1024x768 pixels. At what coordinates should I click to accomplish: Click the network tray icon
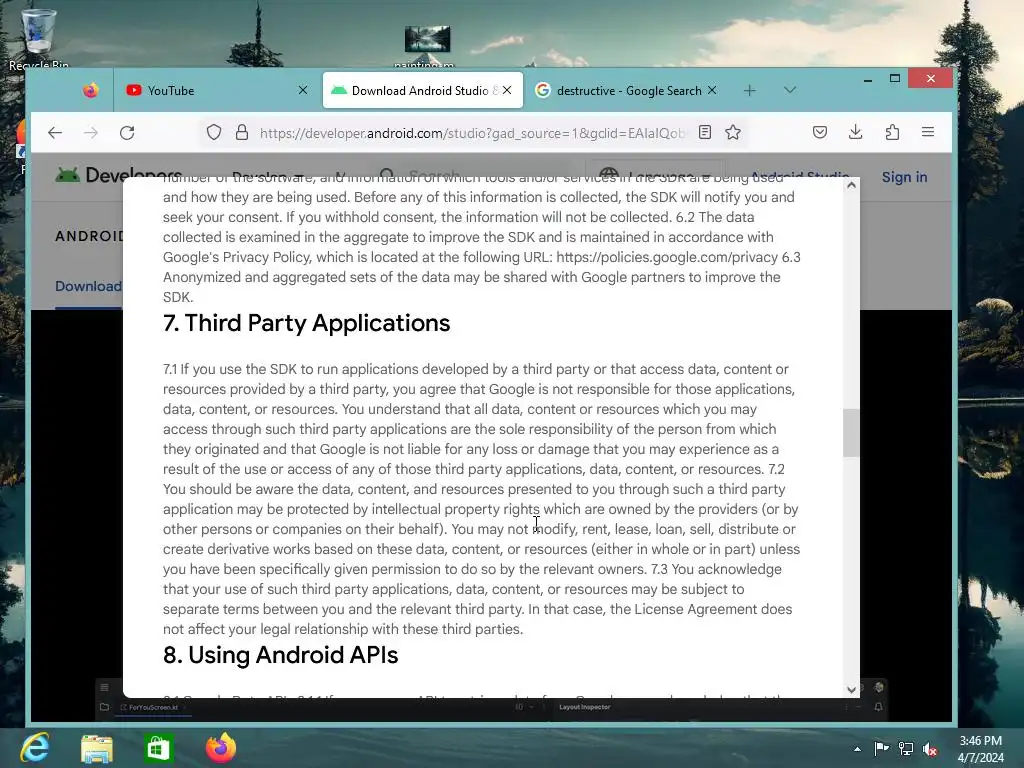click(906, 748)
